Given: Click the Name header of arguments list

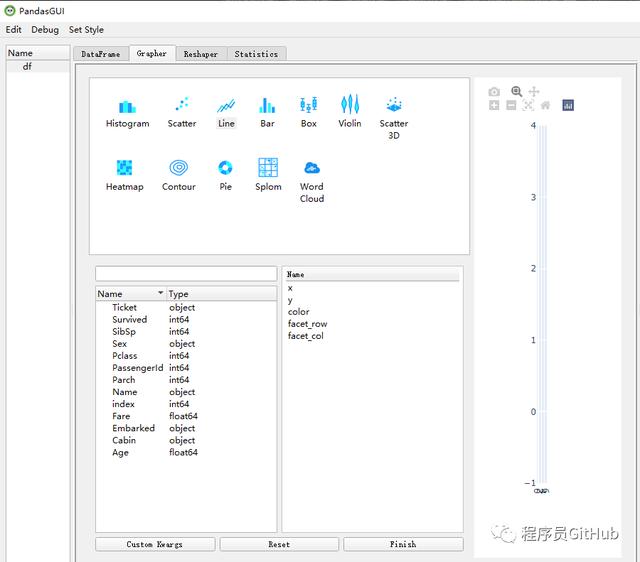Looking at the screenshot, I should [x=372, y=274].
